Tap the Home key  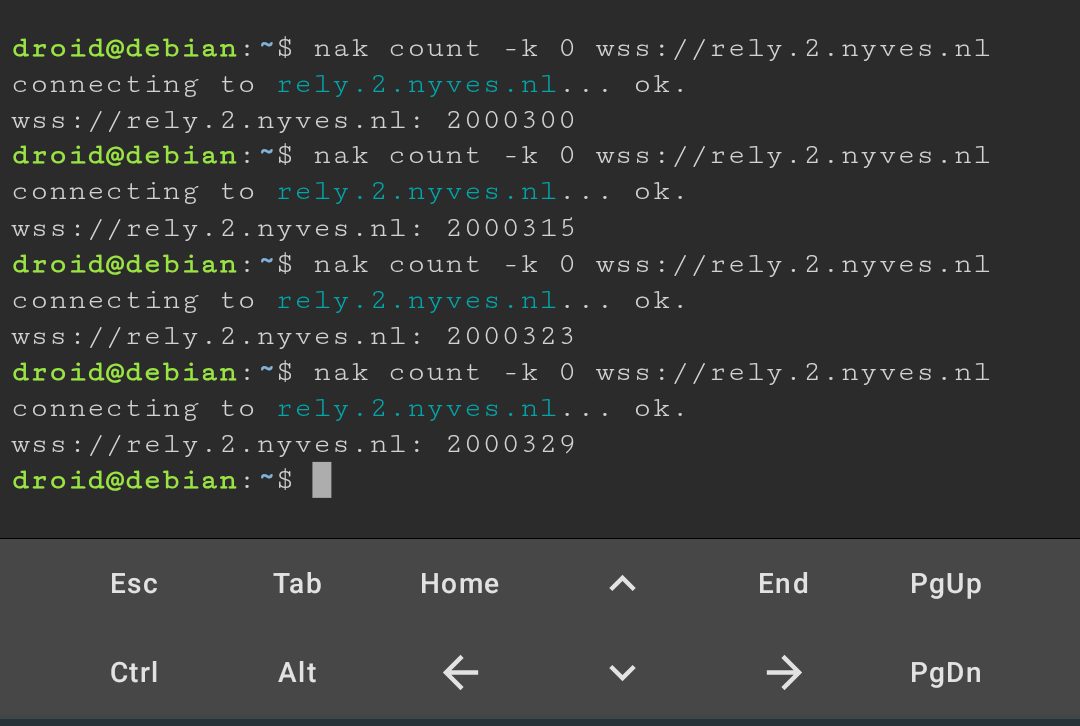[460, 584]
